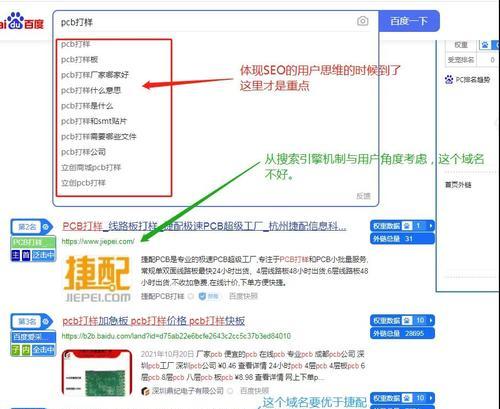Select suggestion pcb打样需要哪些文件
The image size is (500, 409).
tap(98, 137)
